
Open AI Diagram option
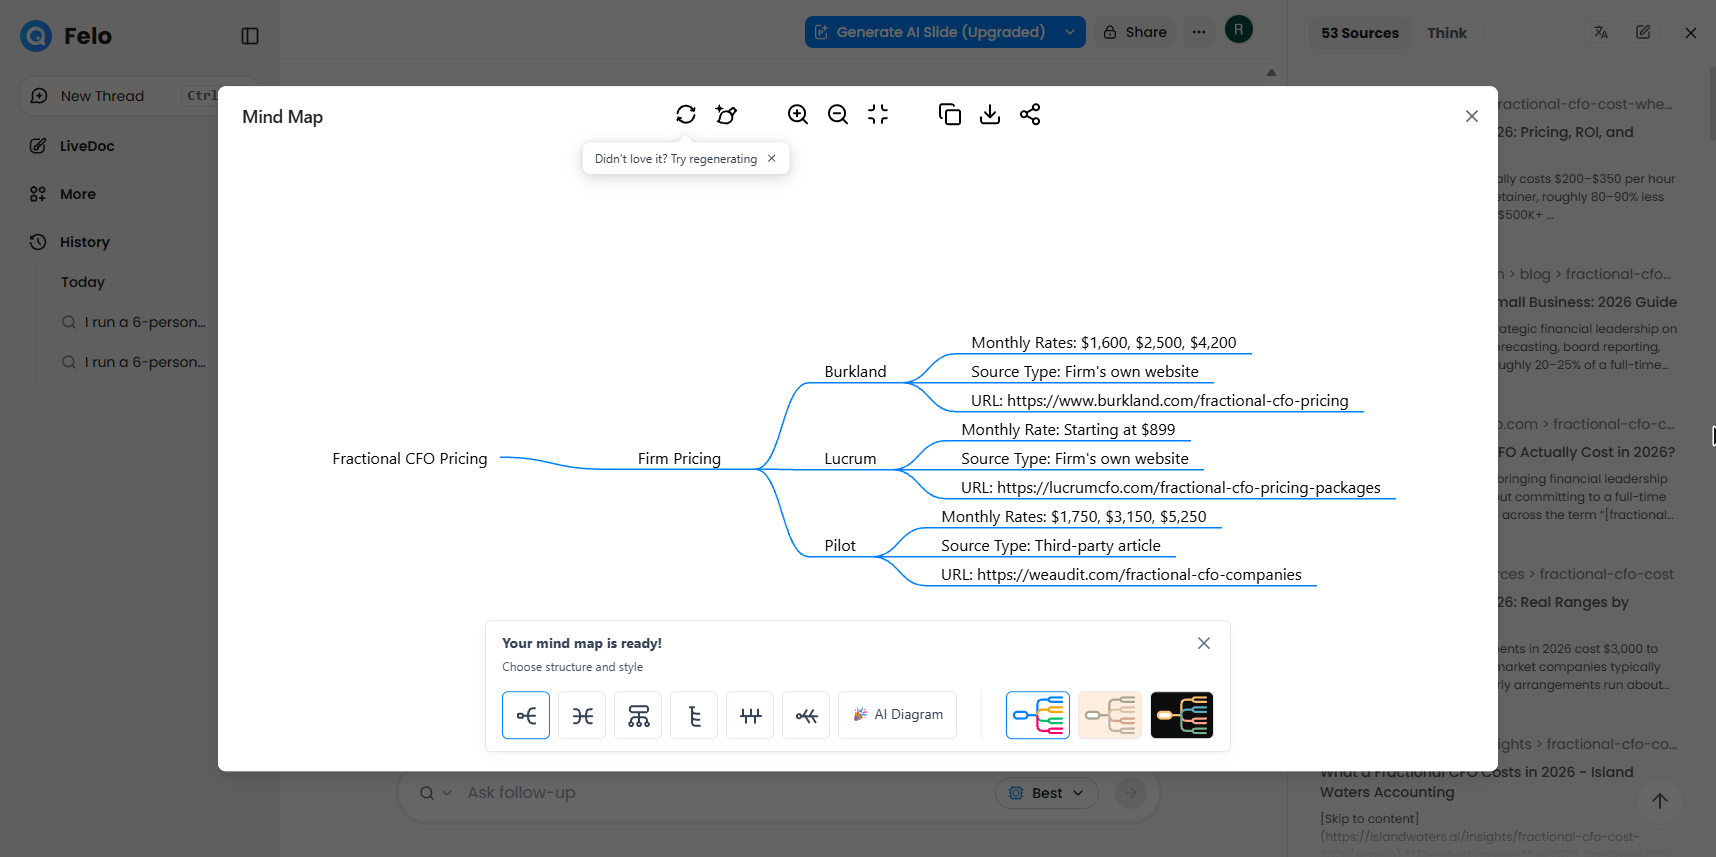coord(897,715)
